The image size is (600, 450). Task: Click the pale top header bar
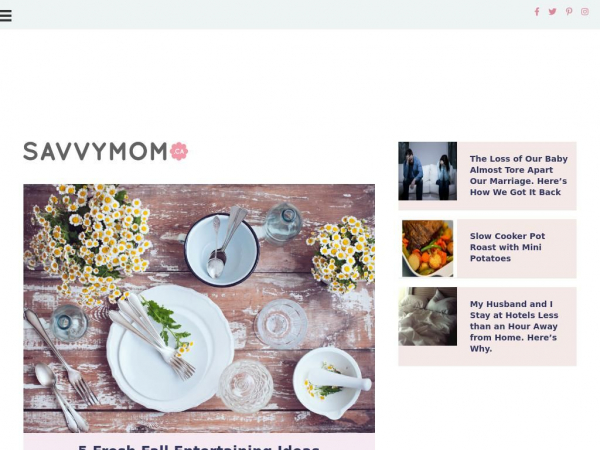[x=268, y=15]
